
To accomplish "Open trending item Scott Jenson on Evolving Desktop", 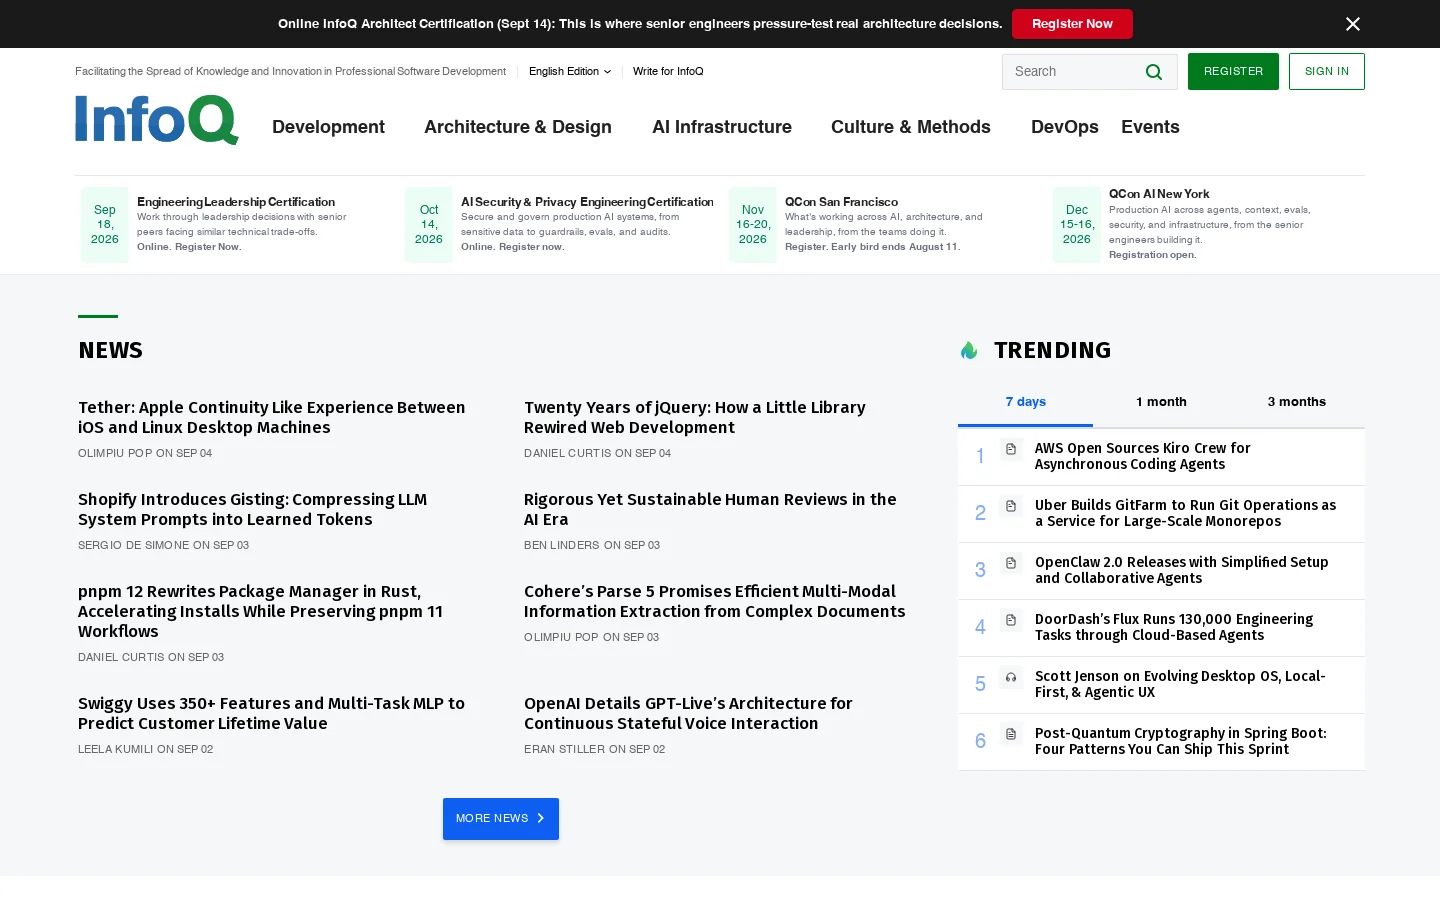I will 1180,684.
